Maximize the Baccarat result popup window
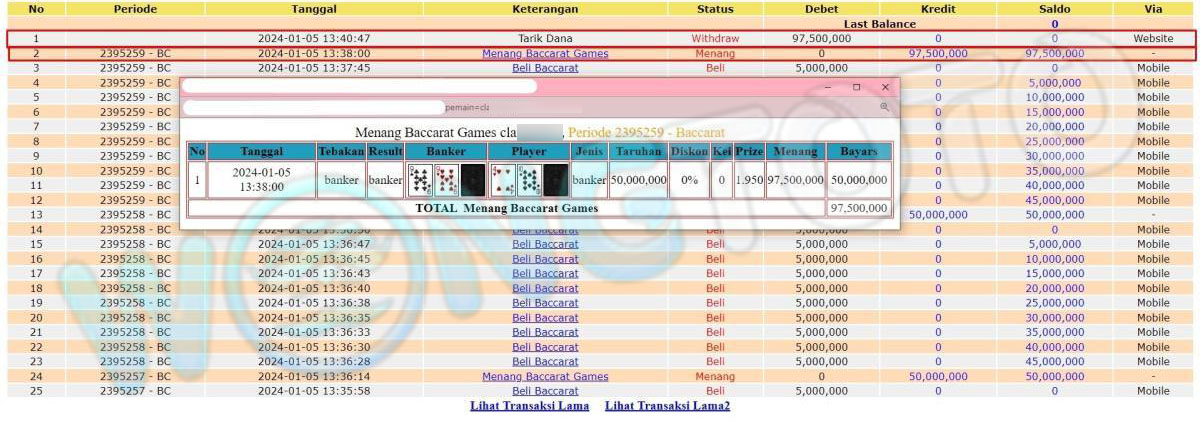Image resolution: width=1200 pixels, height=422 pixels. pyautogui.click(x=856, y=87)
